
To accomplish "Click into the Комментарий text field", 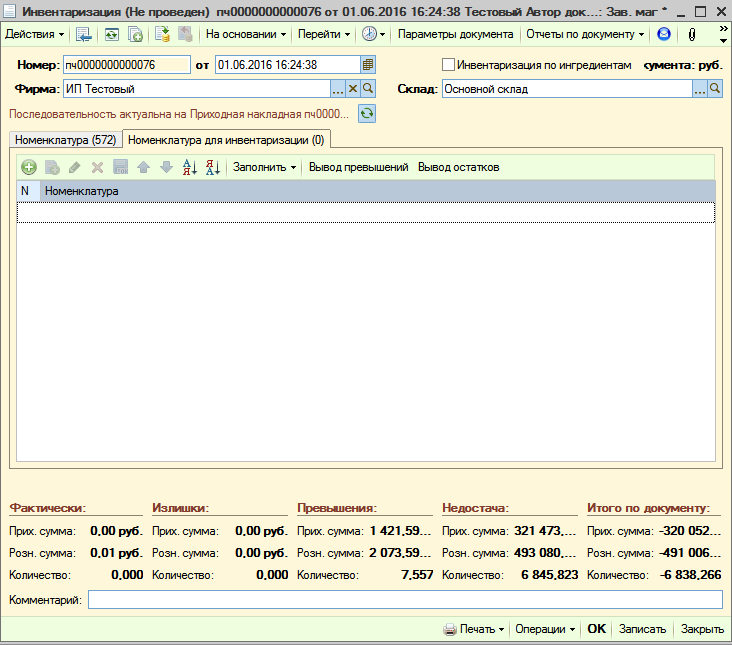I will (405, 600).
